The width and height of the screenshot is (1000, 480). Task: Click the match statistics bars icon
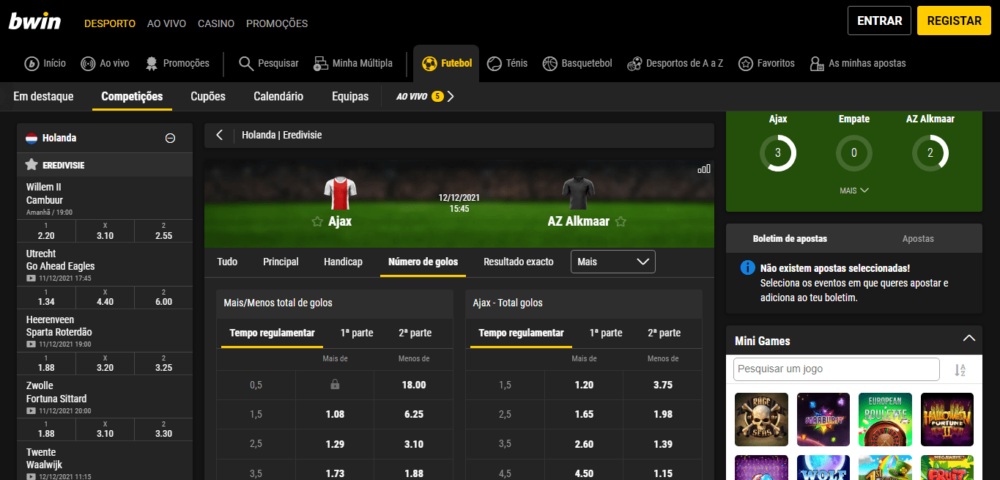703,169
